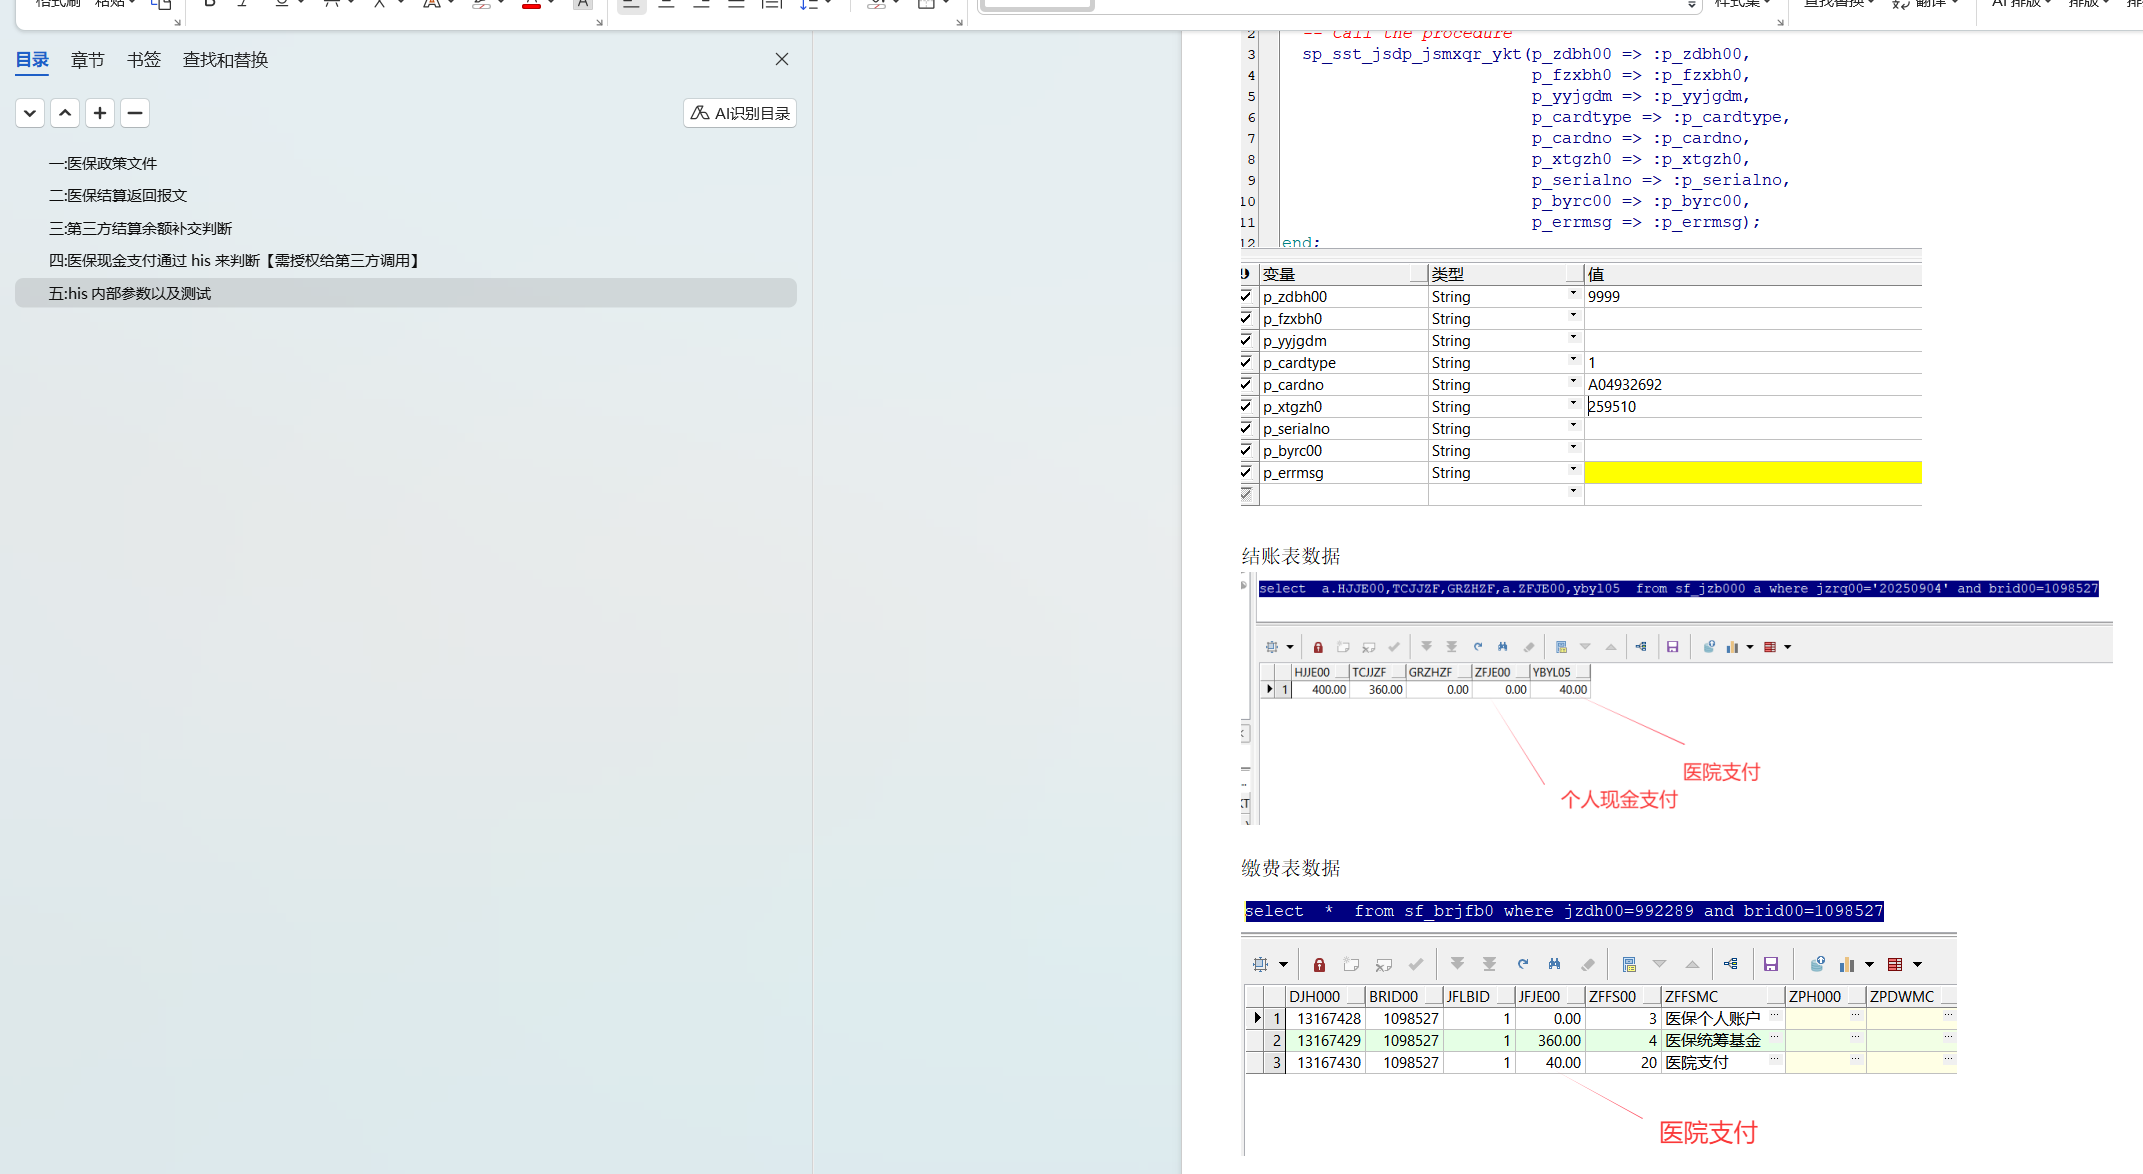This screenshot has width=2143, height=1174.
Task: Open the type dropdown for p_serialno row
Action: (x=1572, y=425)
